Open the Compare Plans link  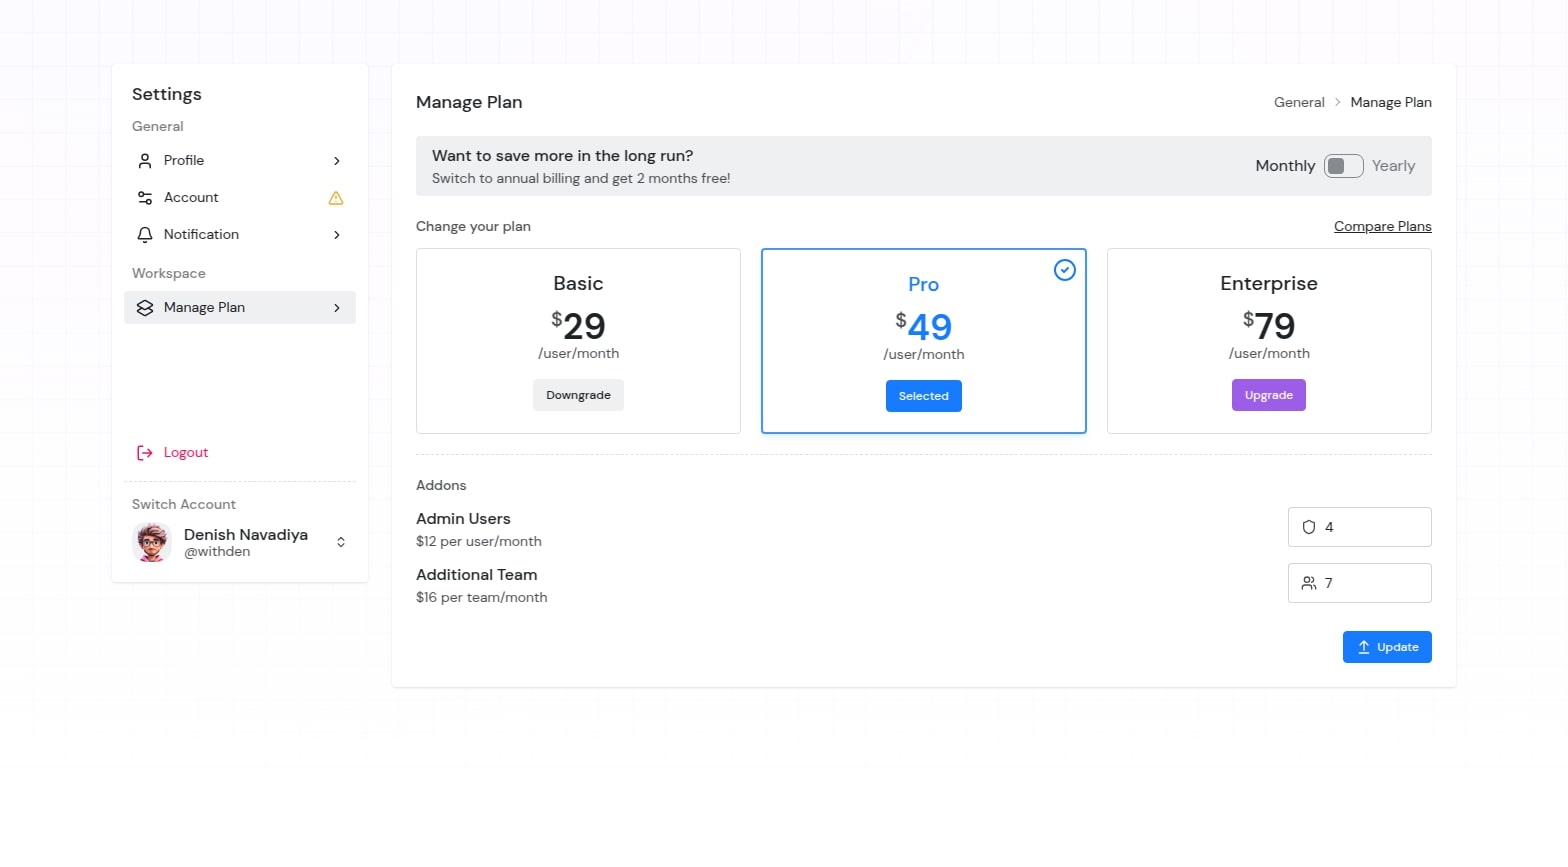1382,226
